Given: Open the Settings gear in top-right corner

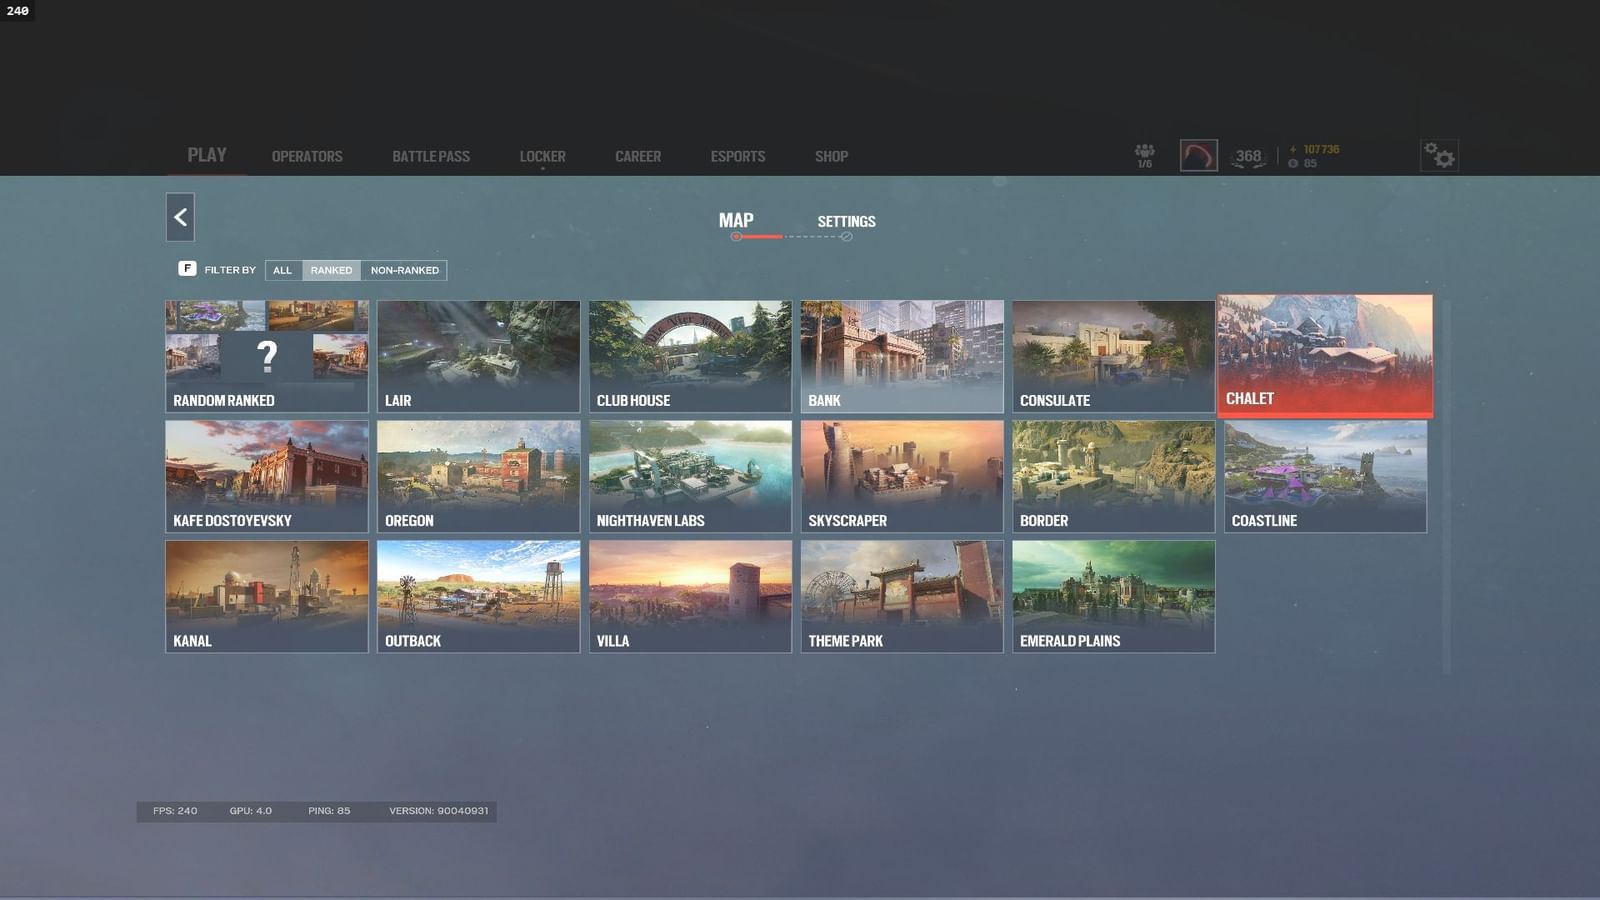Looking at the screenshot, I should click(1440, 156).
